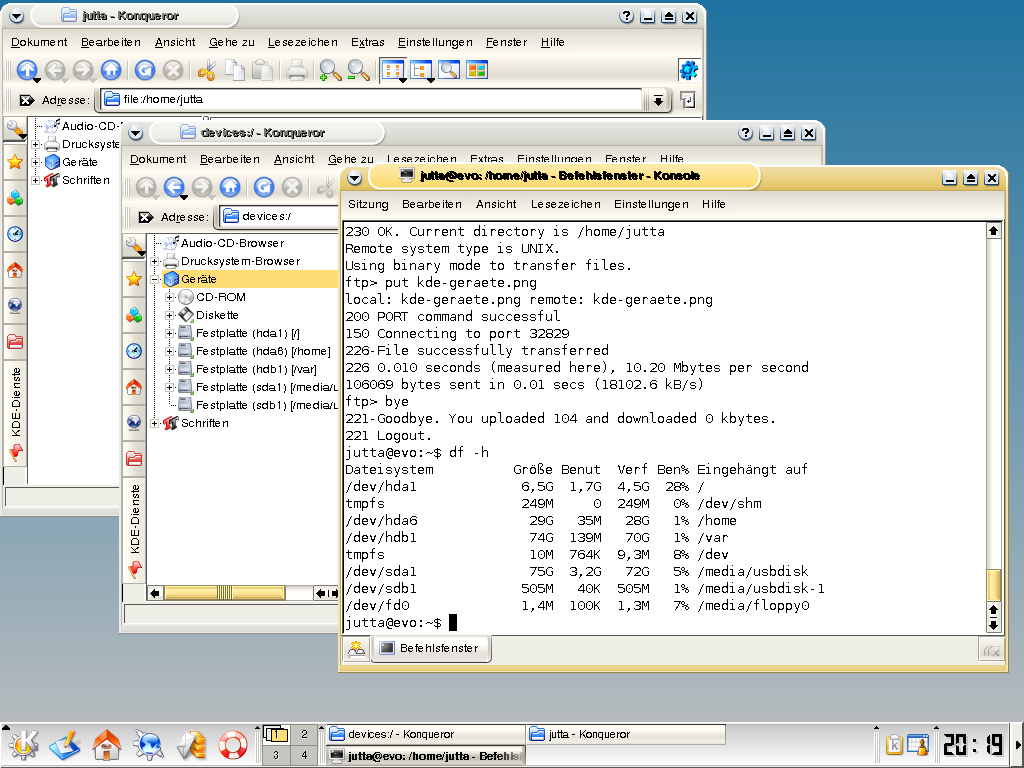
Task: Expand Festplatte (hda1) node in tree
Action: 169,333
